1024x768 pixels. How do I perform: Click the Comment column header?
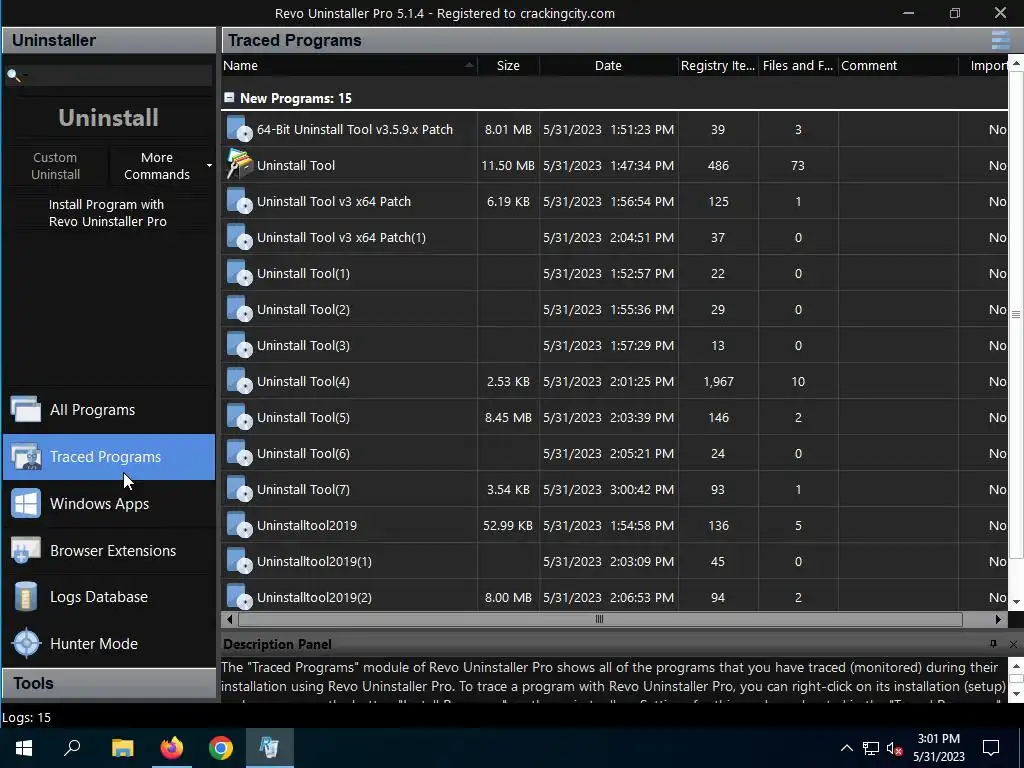[x=898, y=65]
